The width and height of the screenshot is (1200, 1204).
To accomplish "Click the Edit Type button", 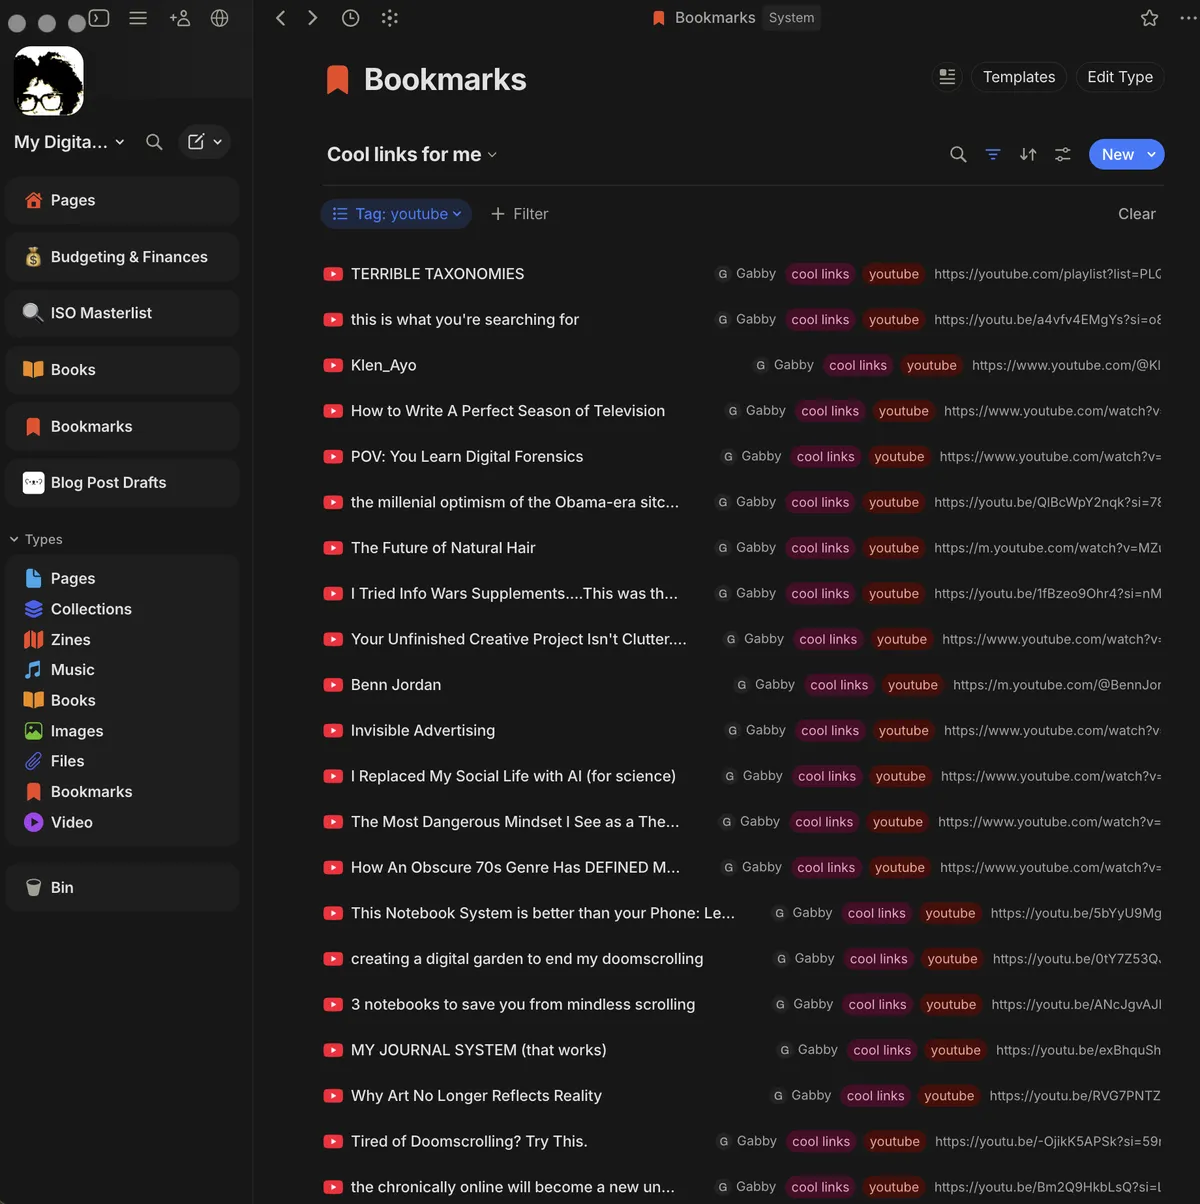I will coord(1120,77).
